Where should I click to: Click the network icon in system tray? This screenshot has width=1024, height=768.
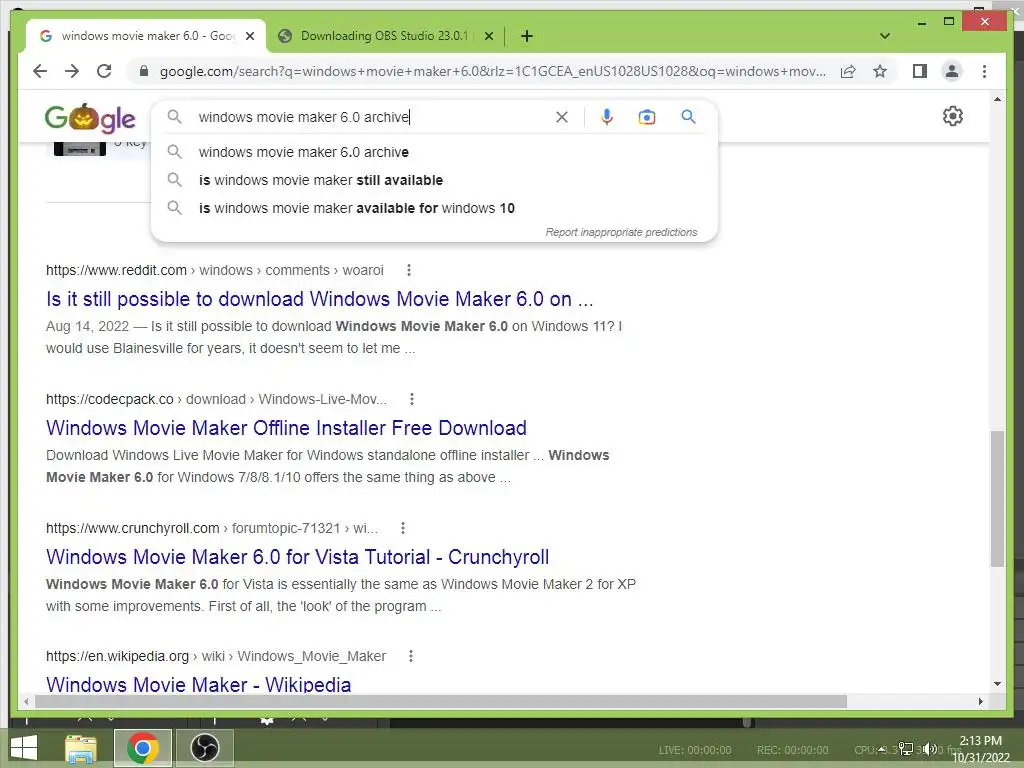(x=906, y=749)
